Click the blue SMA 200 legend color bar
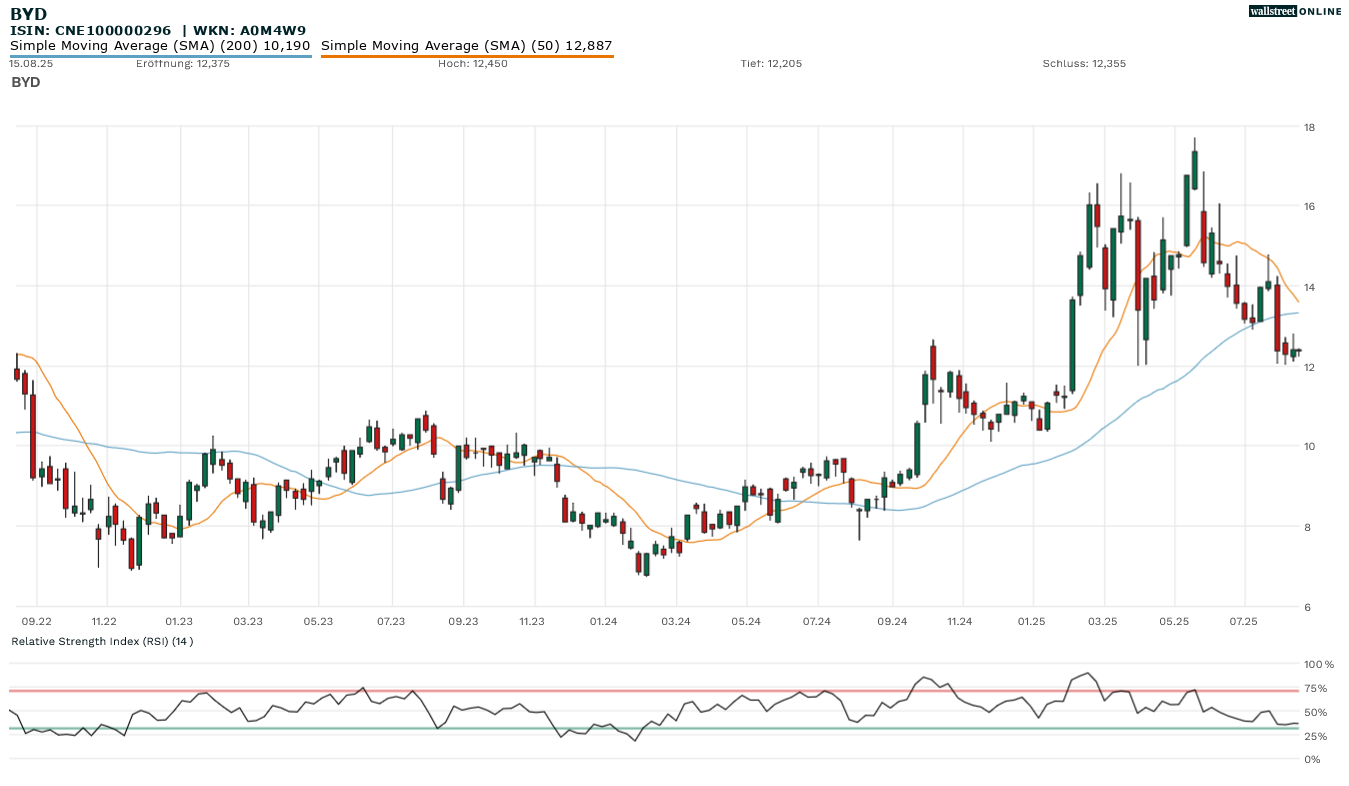1349x786 pixels. [160, 56]
